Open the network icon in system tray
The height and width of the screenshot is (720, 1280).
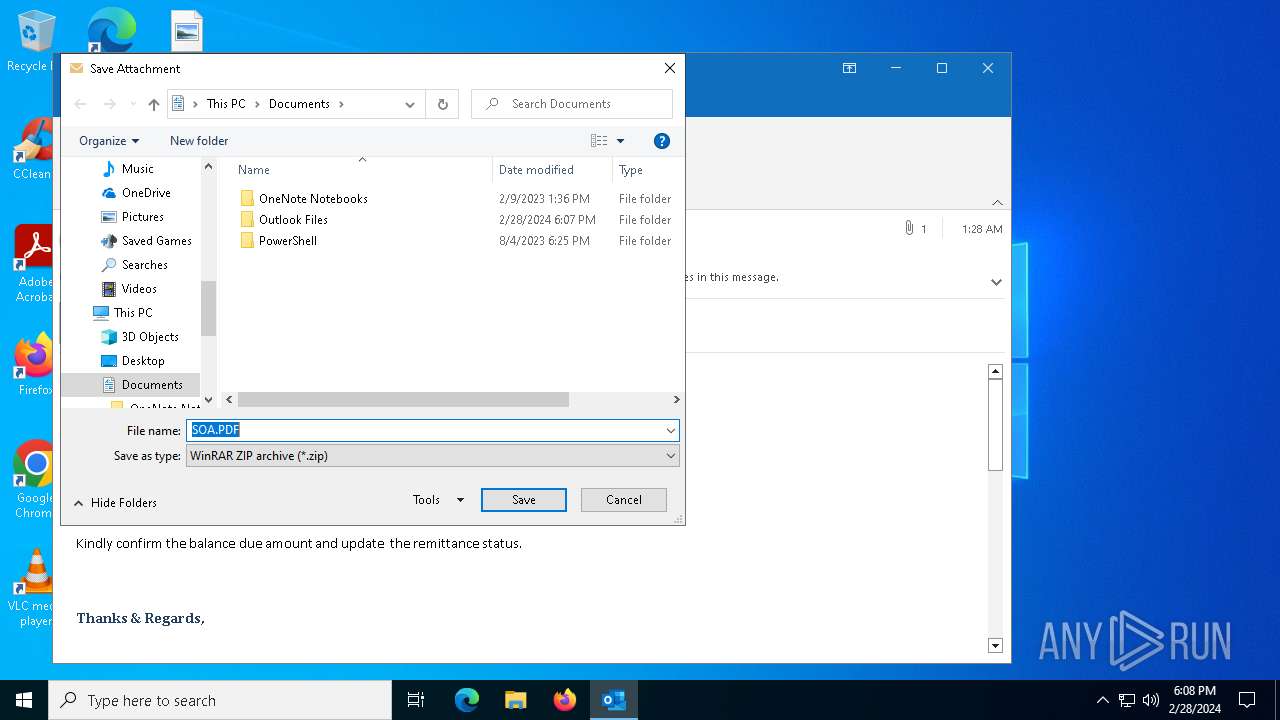coord(1127,700)
